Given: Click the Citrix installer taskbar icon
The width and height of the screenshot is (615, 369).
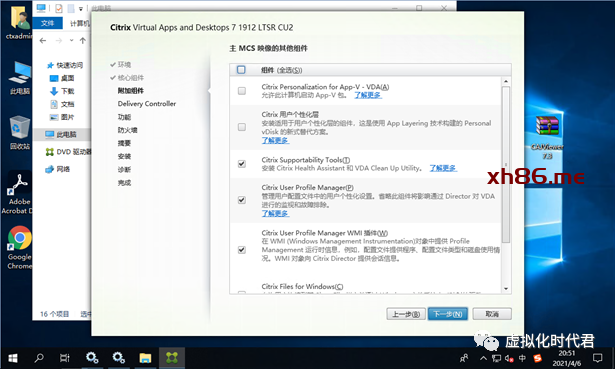Looking at the screenshot, I should (x=171, y=358).
